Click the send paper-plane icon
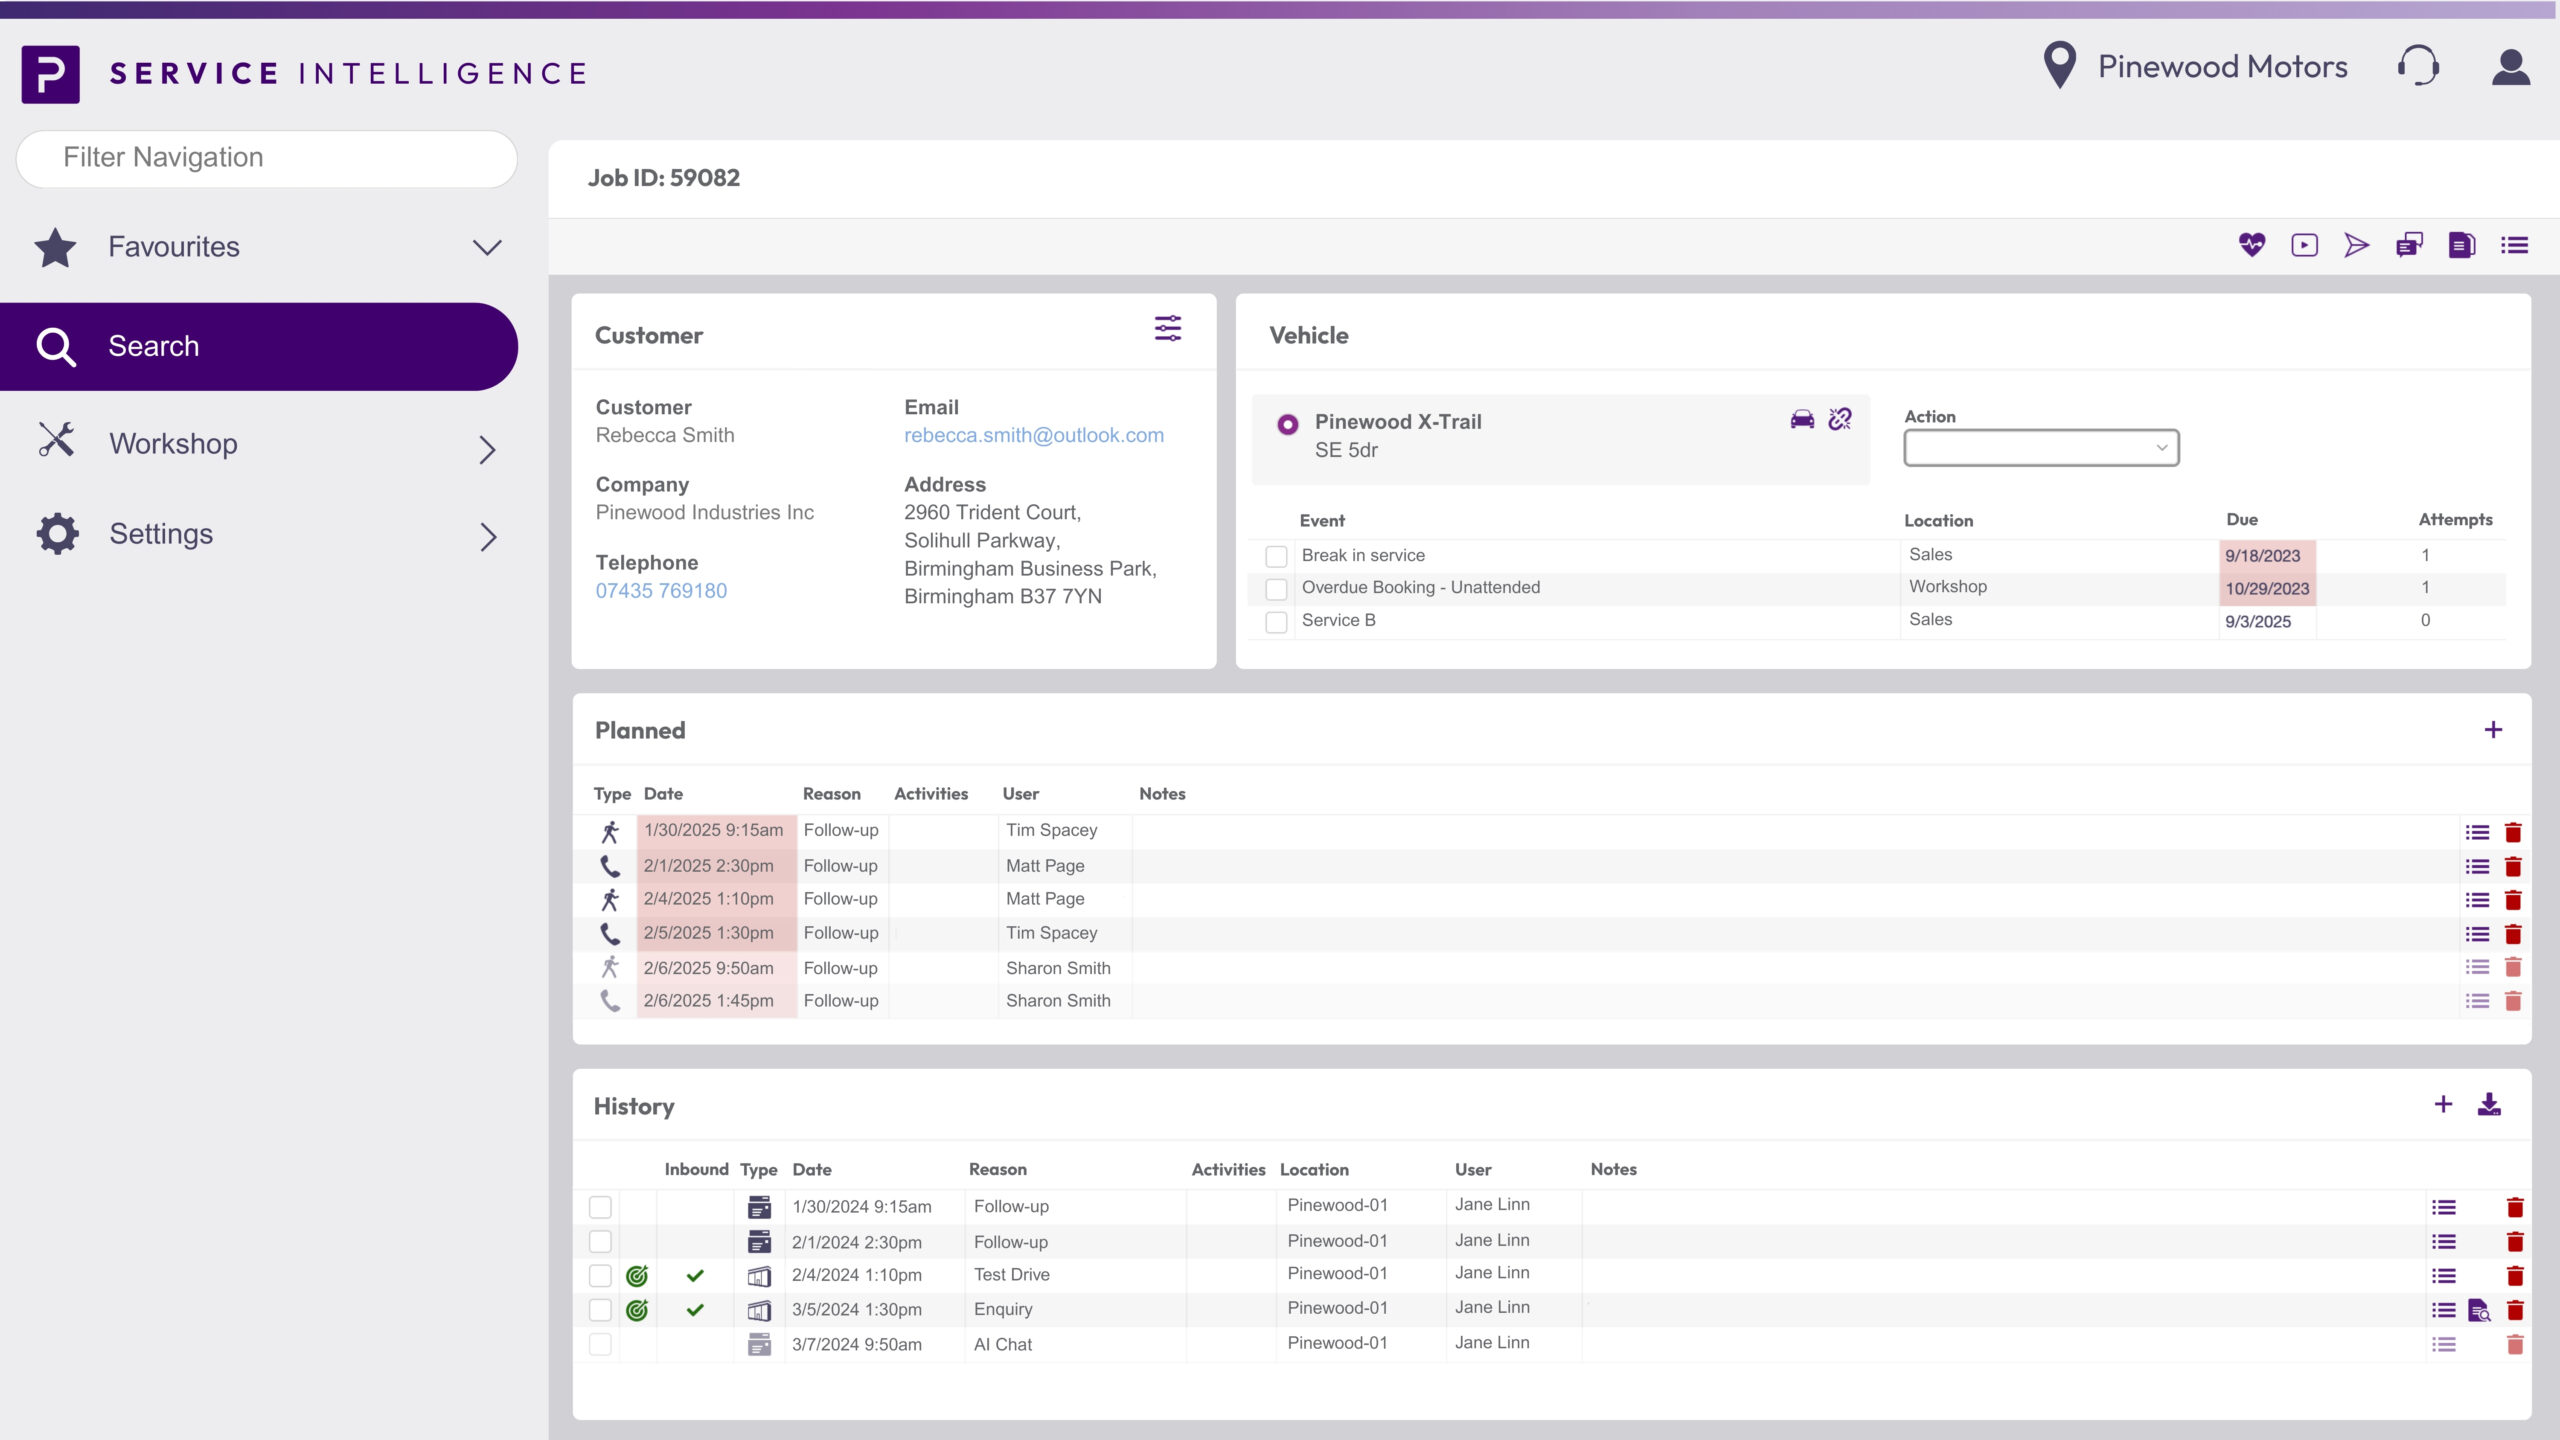This screenshot has width=2560, height=1440. (2356, 245)
